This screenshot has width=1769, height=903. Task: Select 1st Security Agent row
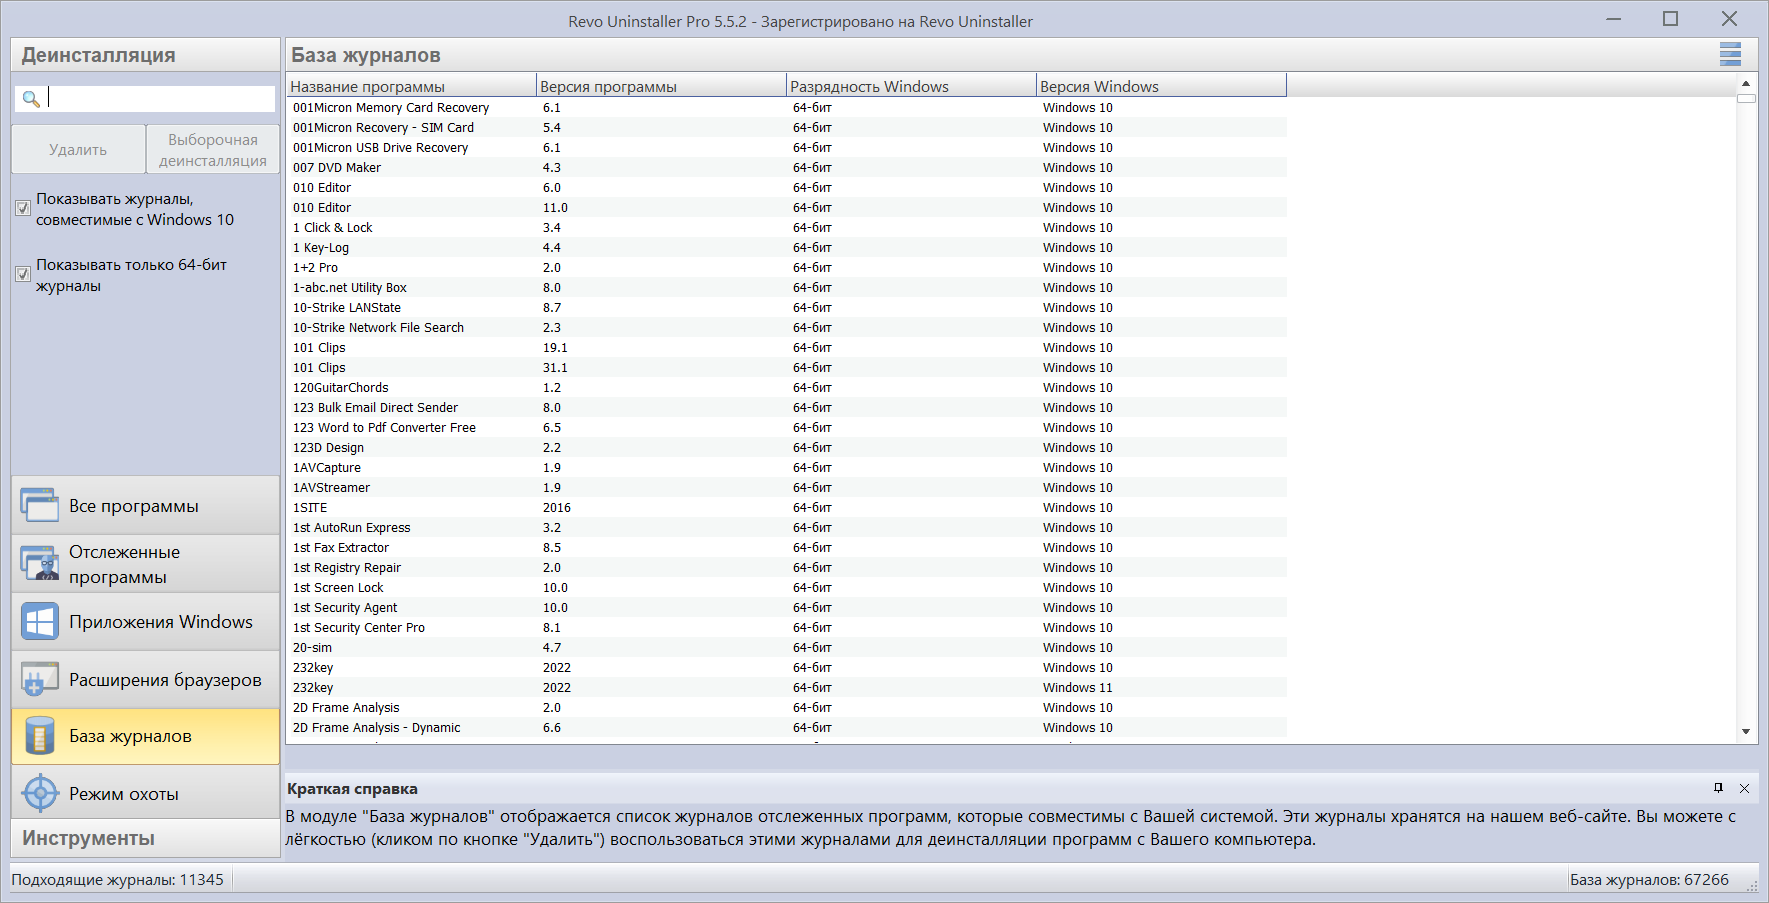coord(786,608)
